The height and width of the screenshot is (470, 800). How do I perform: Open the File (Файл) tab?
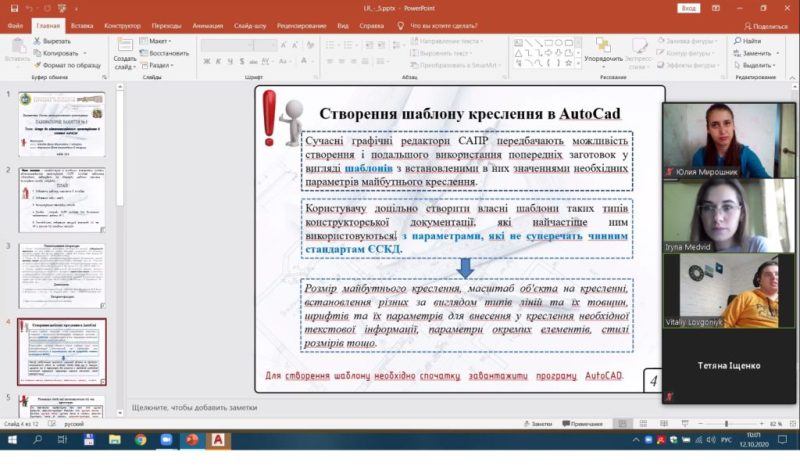pyautogui.click(x=15, y=26)
